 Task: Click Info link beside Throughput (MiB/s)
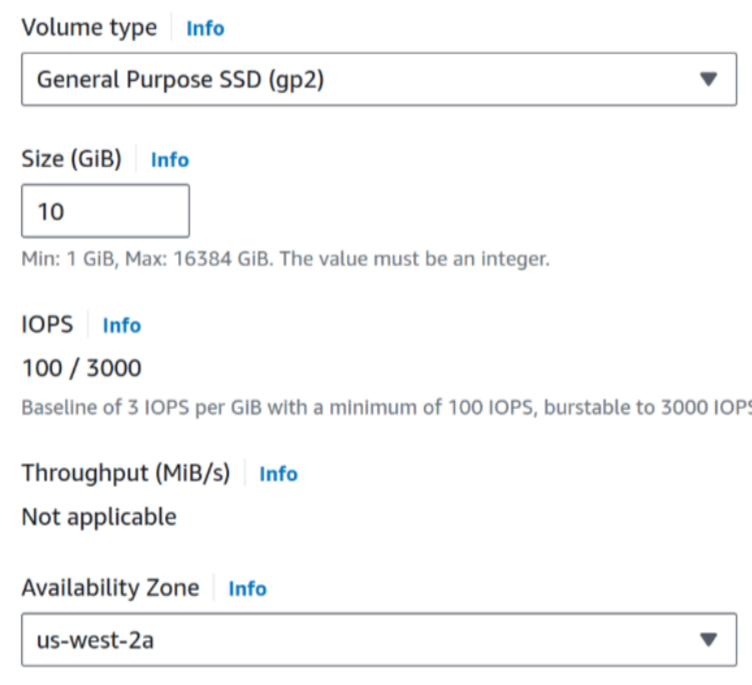coord(278,474)
